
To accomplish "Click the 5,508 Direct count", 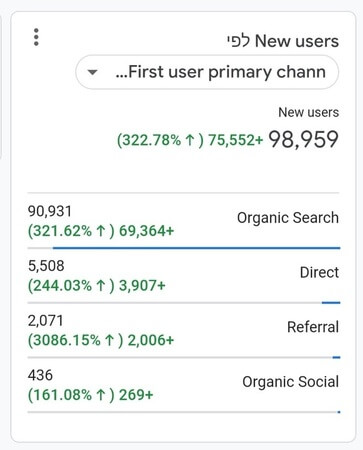I will [x=46, y=266].
